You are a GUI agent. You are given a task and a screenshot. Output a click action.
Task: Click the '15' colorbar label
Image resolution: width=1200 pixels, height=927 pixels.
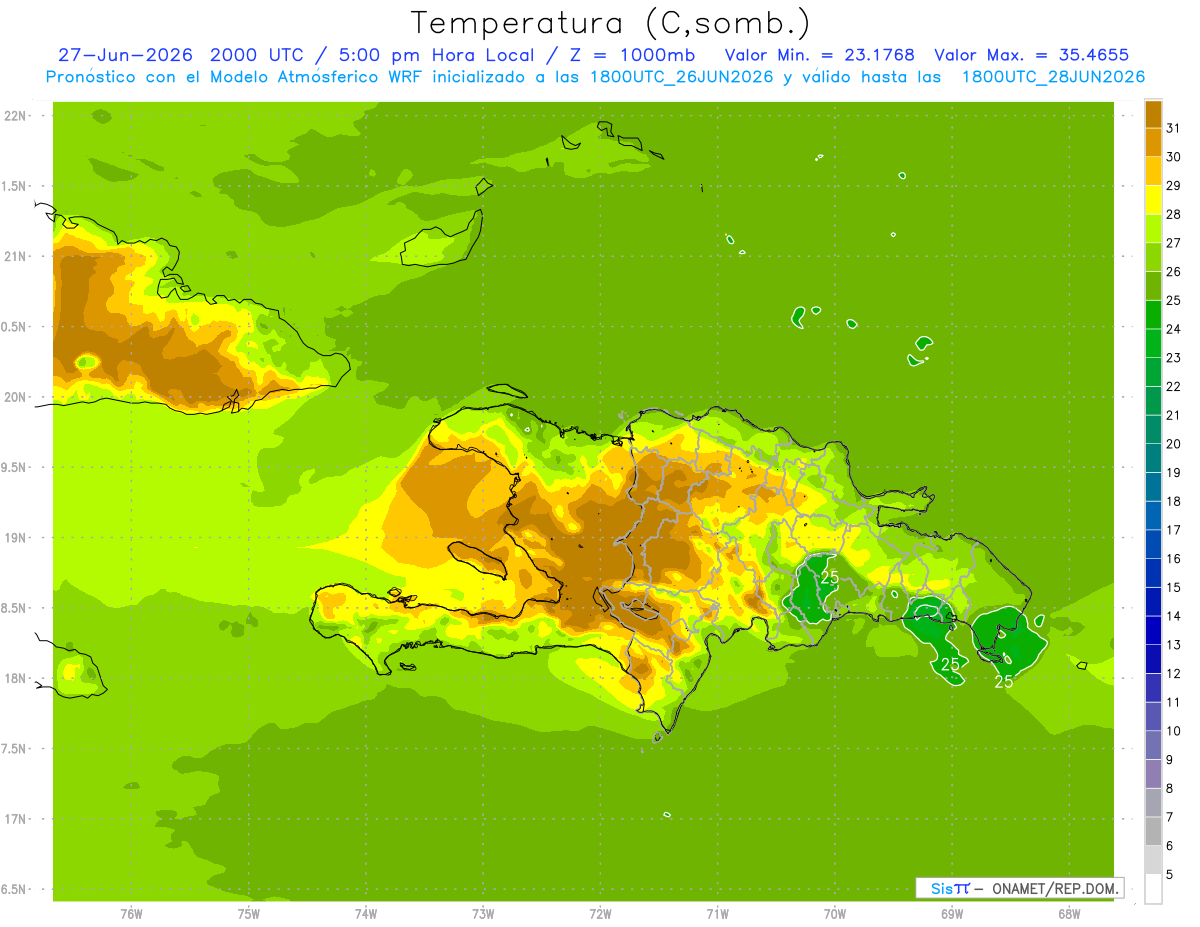[x=1173, y=587]
